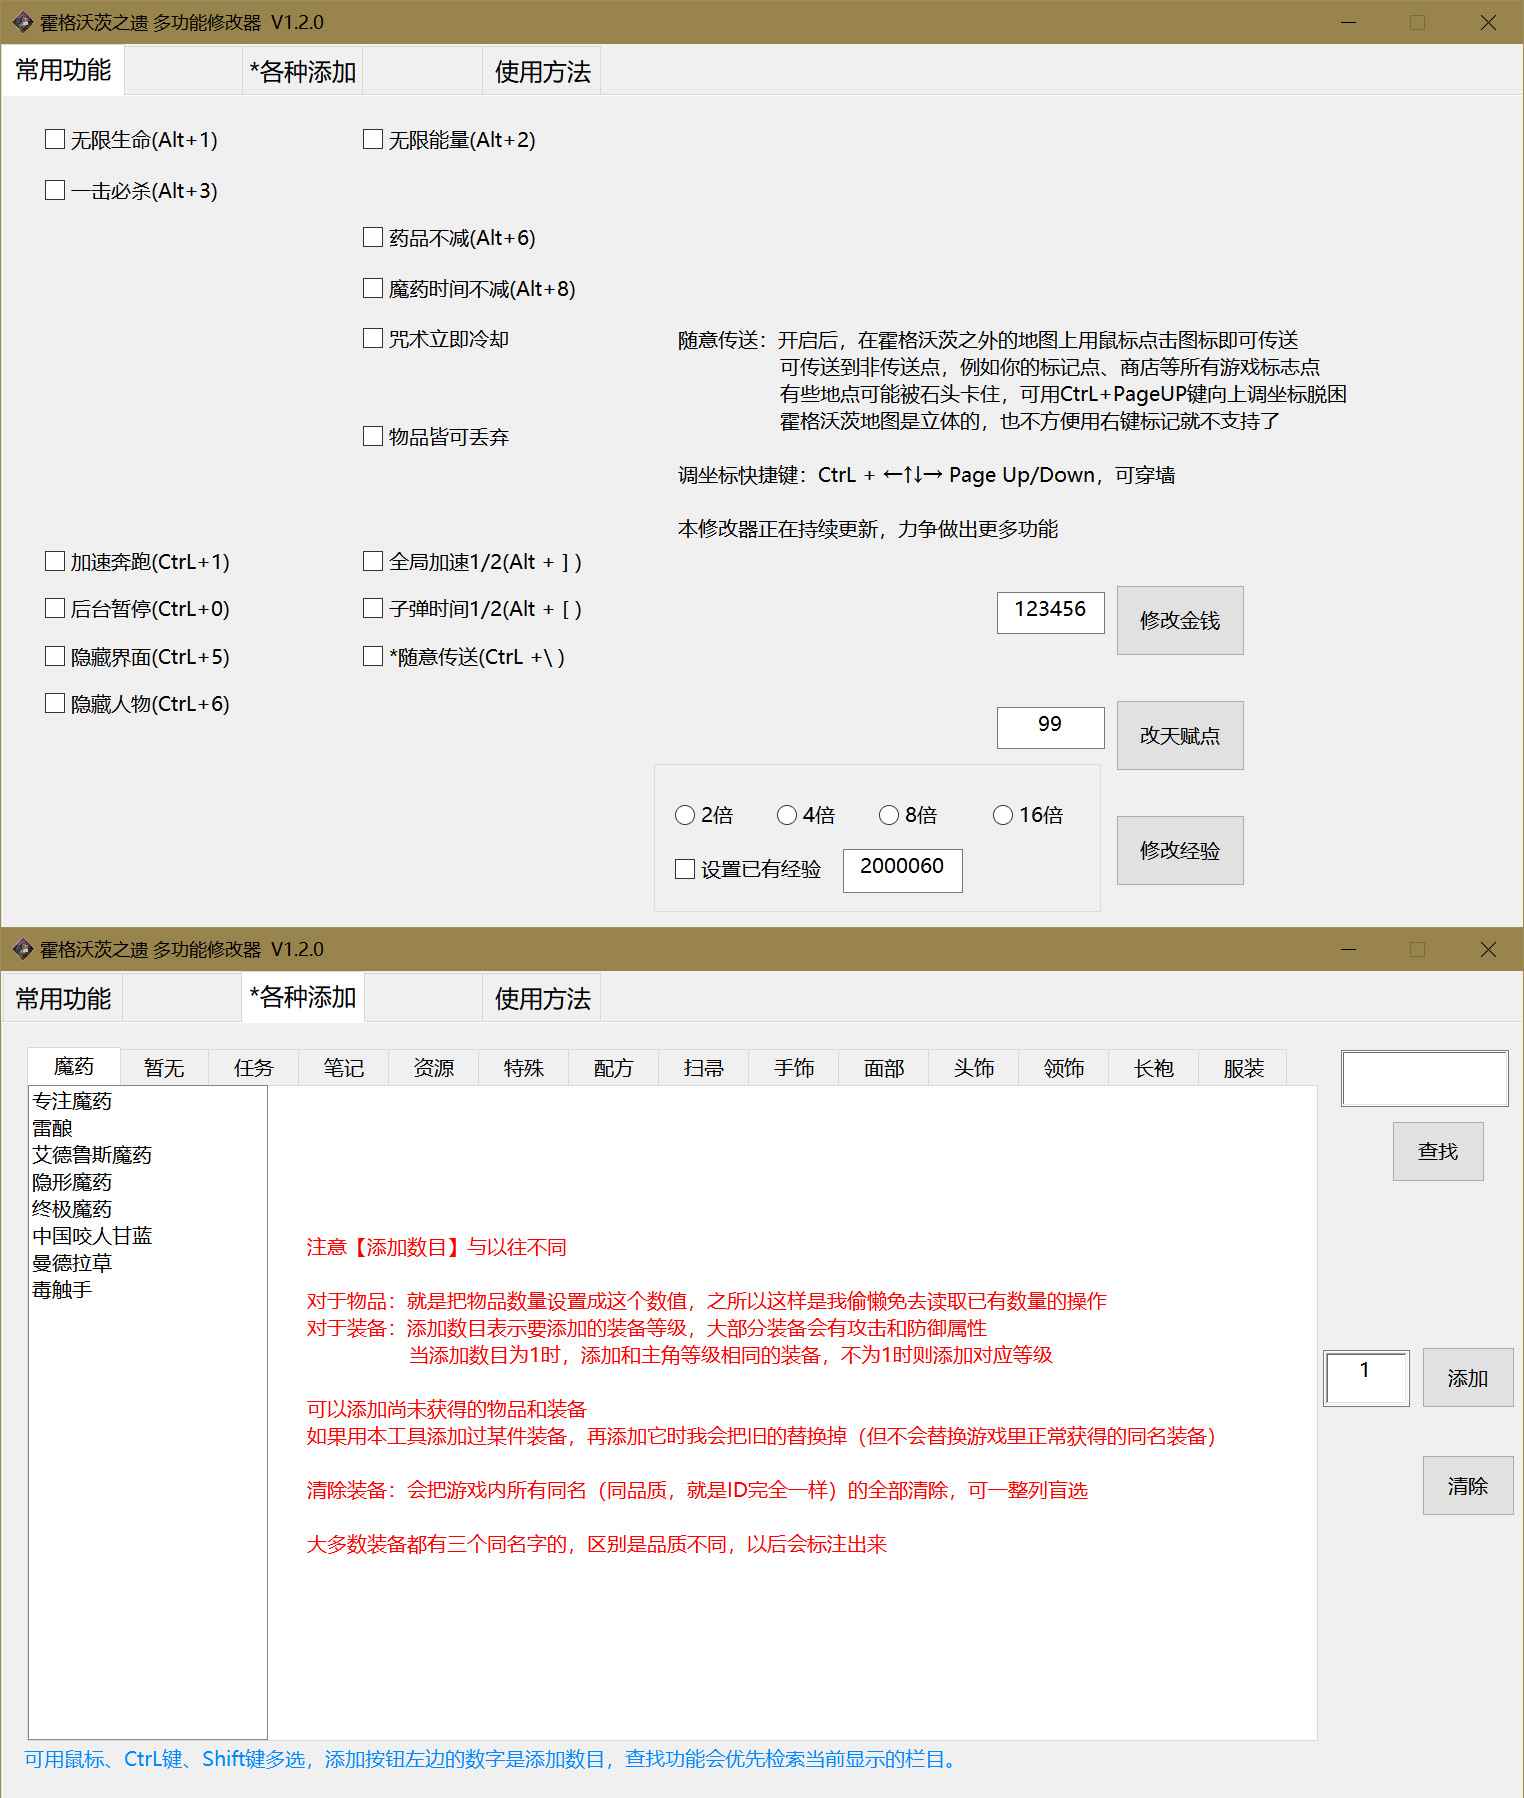Switch to 使用方法 tab in top window
This screenshot has width=1524, height=1798.
[x=542, y=72]
